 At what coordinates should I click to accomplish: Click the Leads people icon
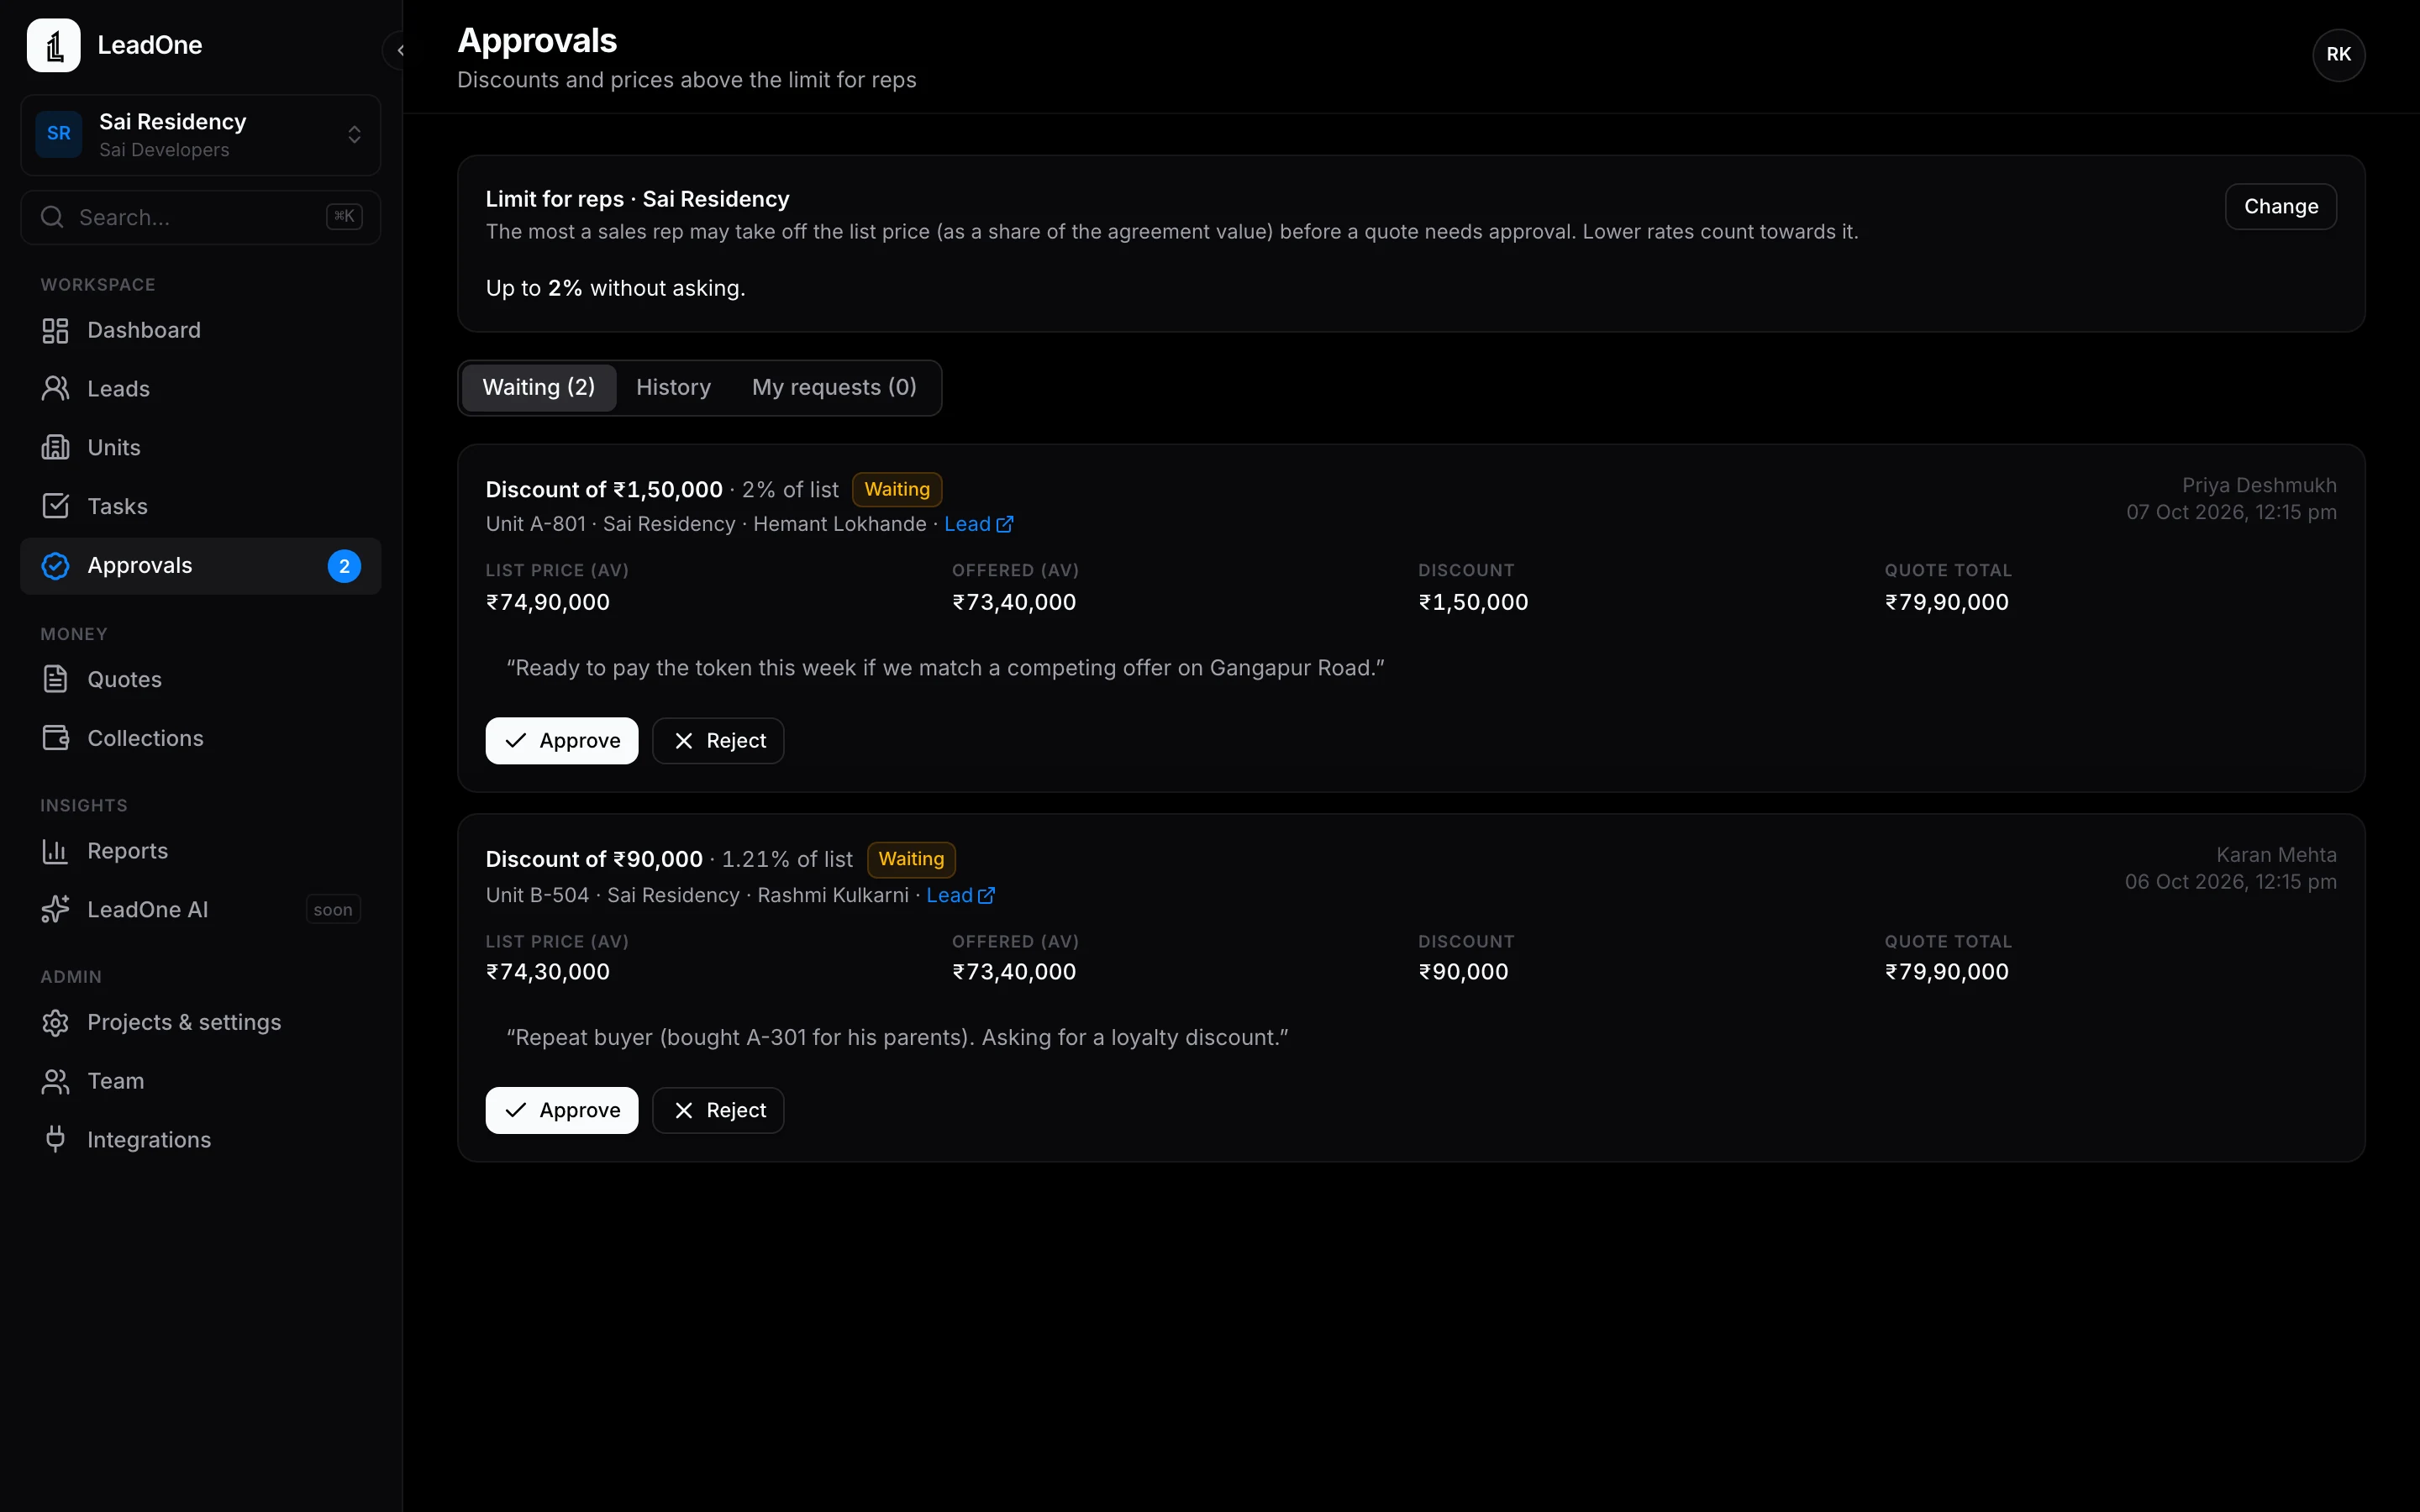click(55, 389)
